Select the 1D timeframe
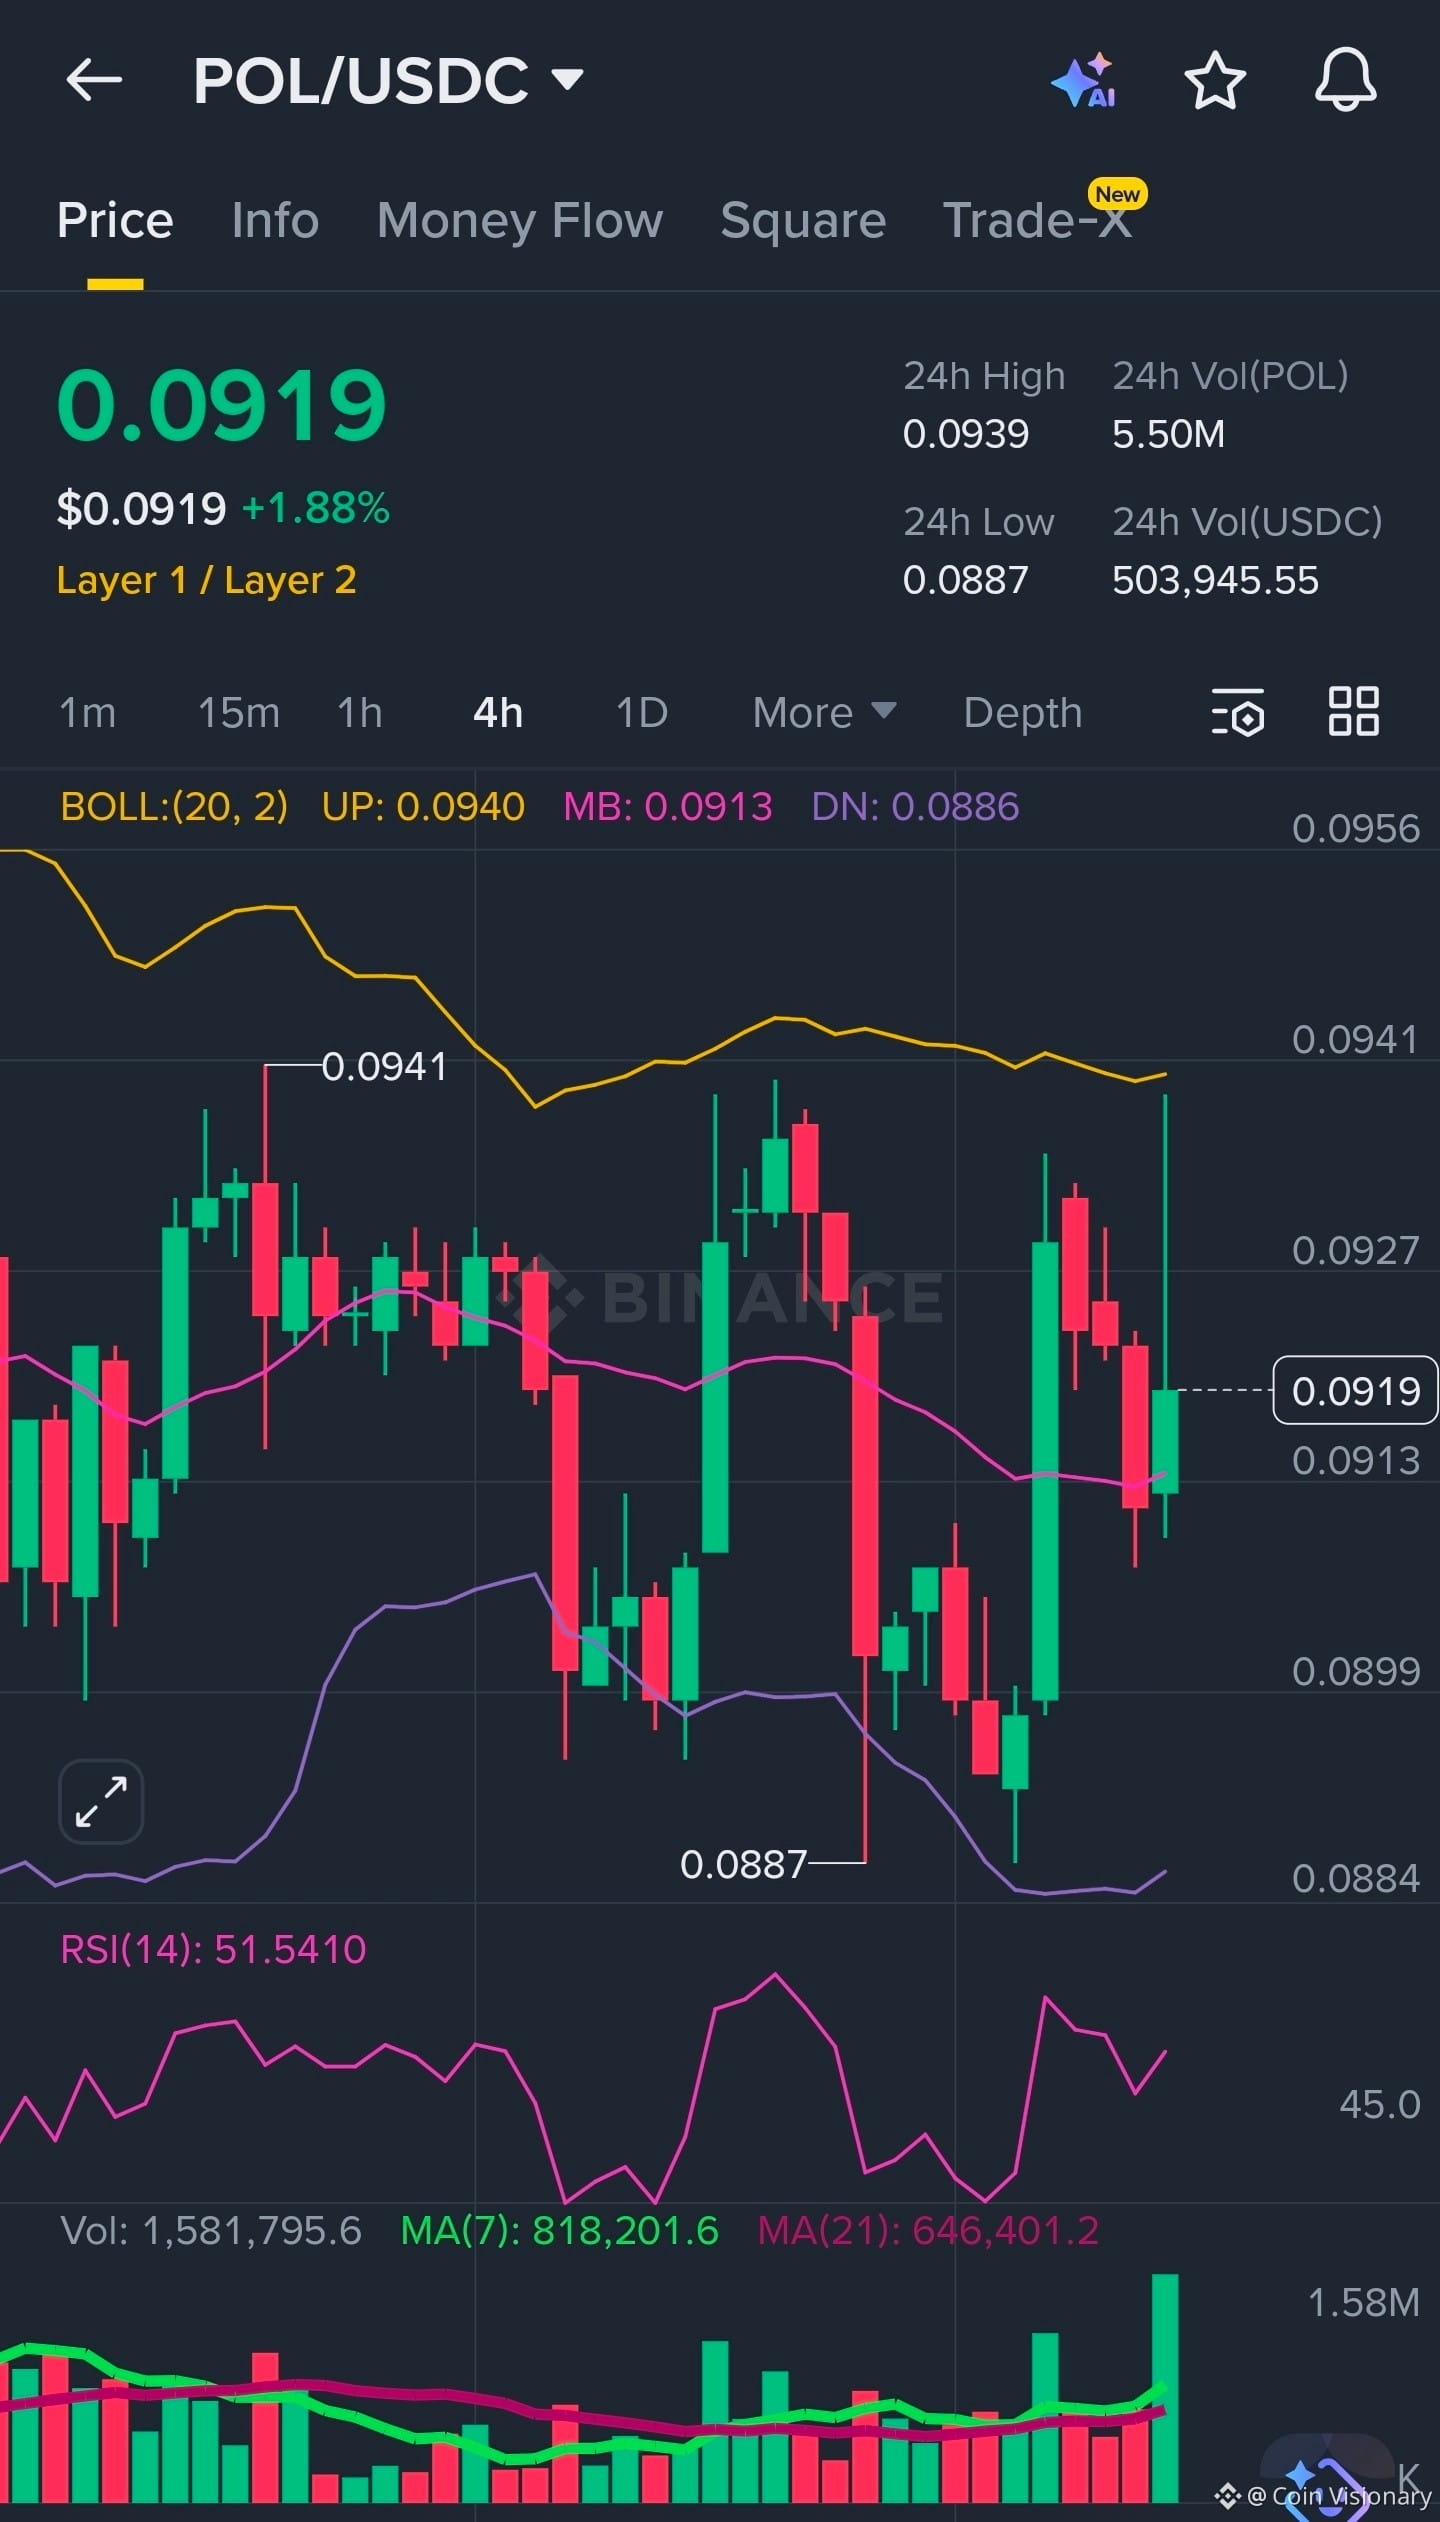This screenshot has width=1440, height=2522. [642, 713]
